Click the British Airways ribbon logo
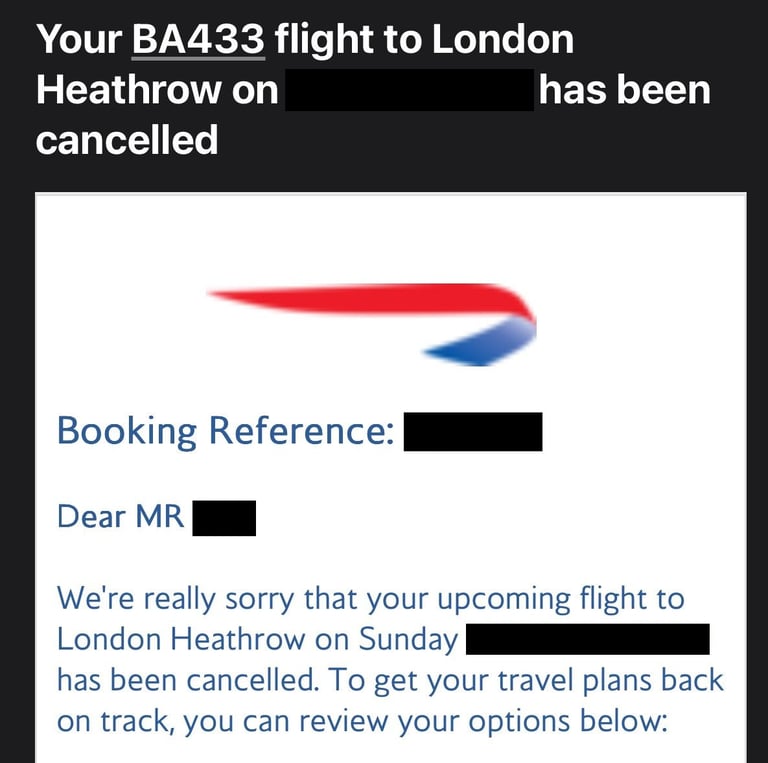Viewport: 768px width, 763px height. point(371,324)
